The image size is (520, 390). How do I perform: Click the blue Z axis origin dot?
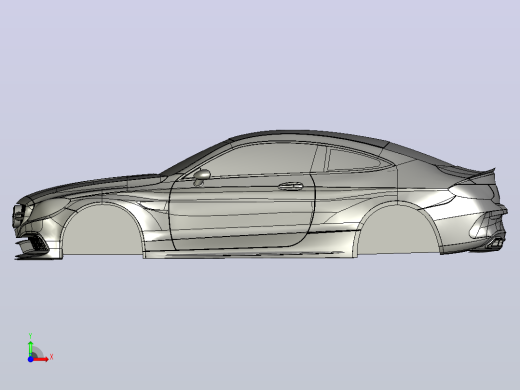(x=30, y=359)
